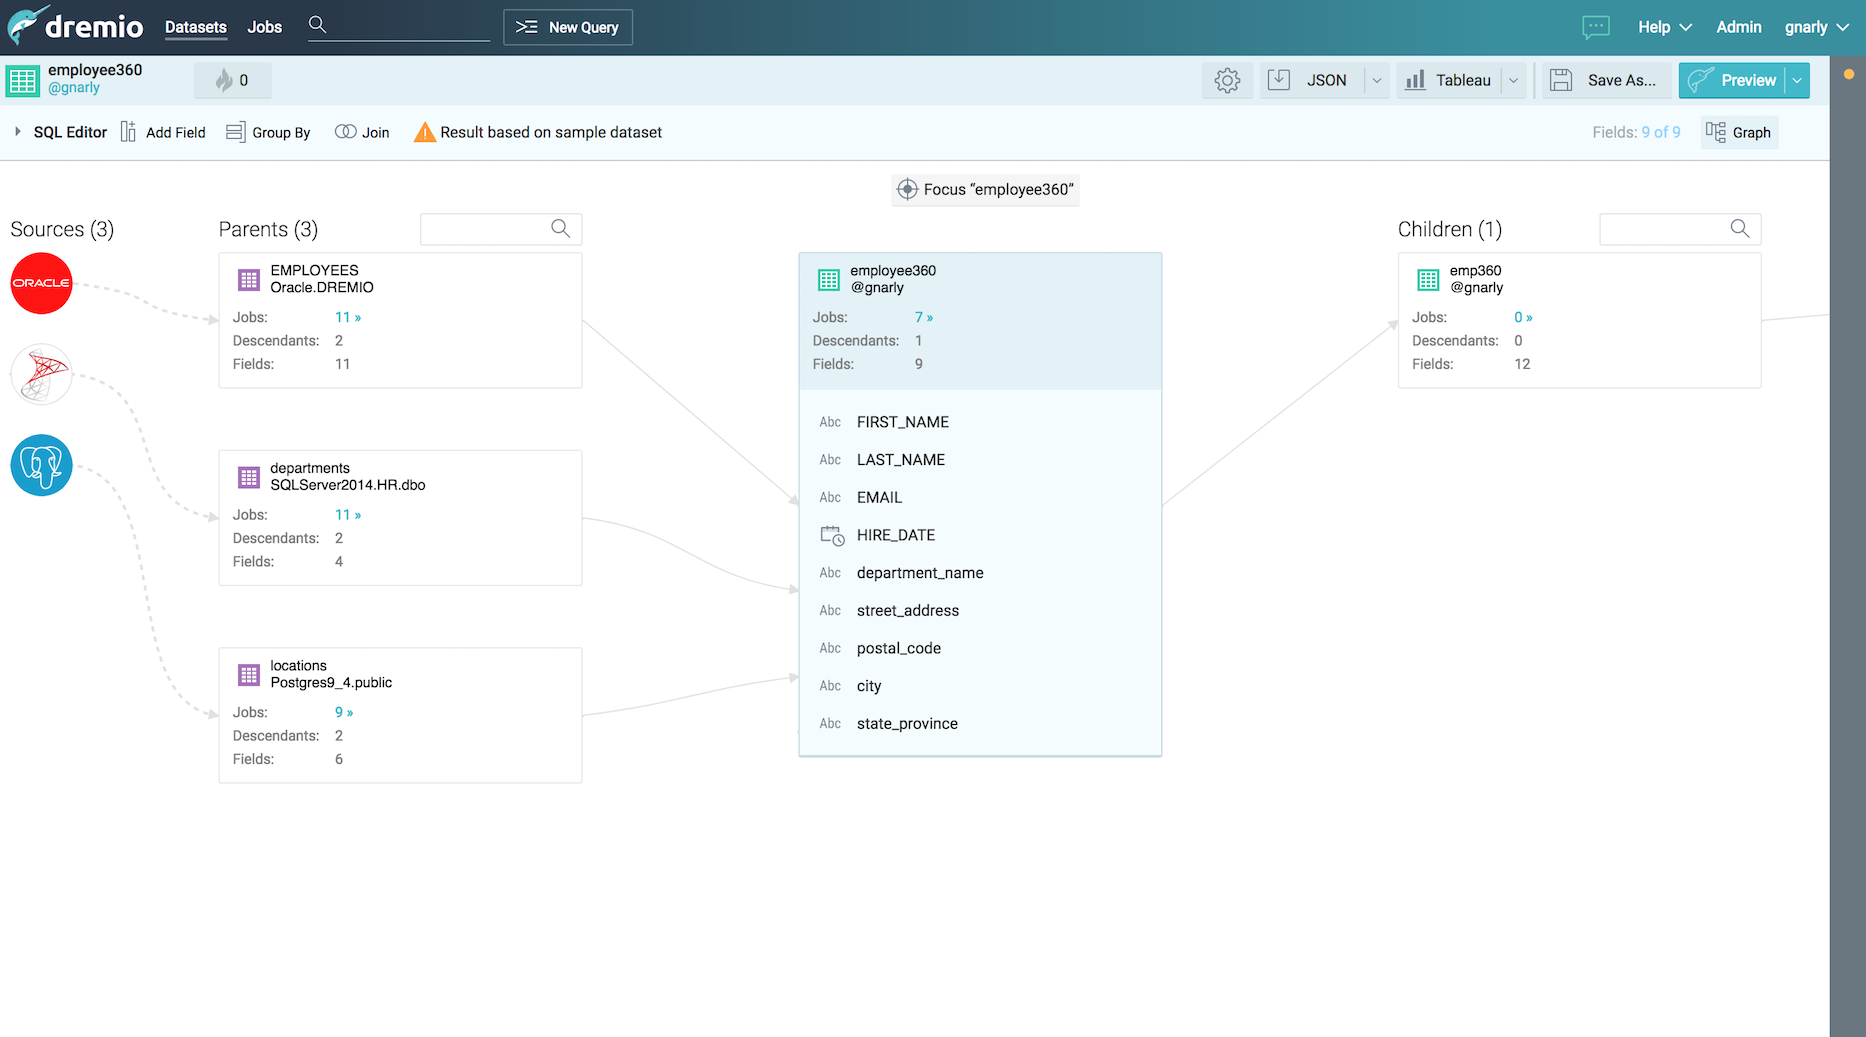This screenshot has height=1037, width=1866.
Task: Click the sample dataset warning icon
Action: tap(425, 132)
